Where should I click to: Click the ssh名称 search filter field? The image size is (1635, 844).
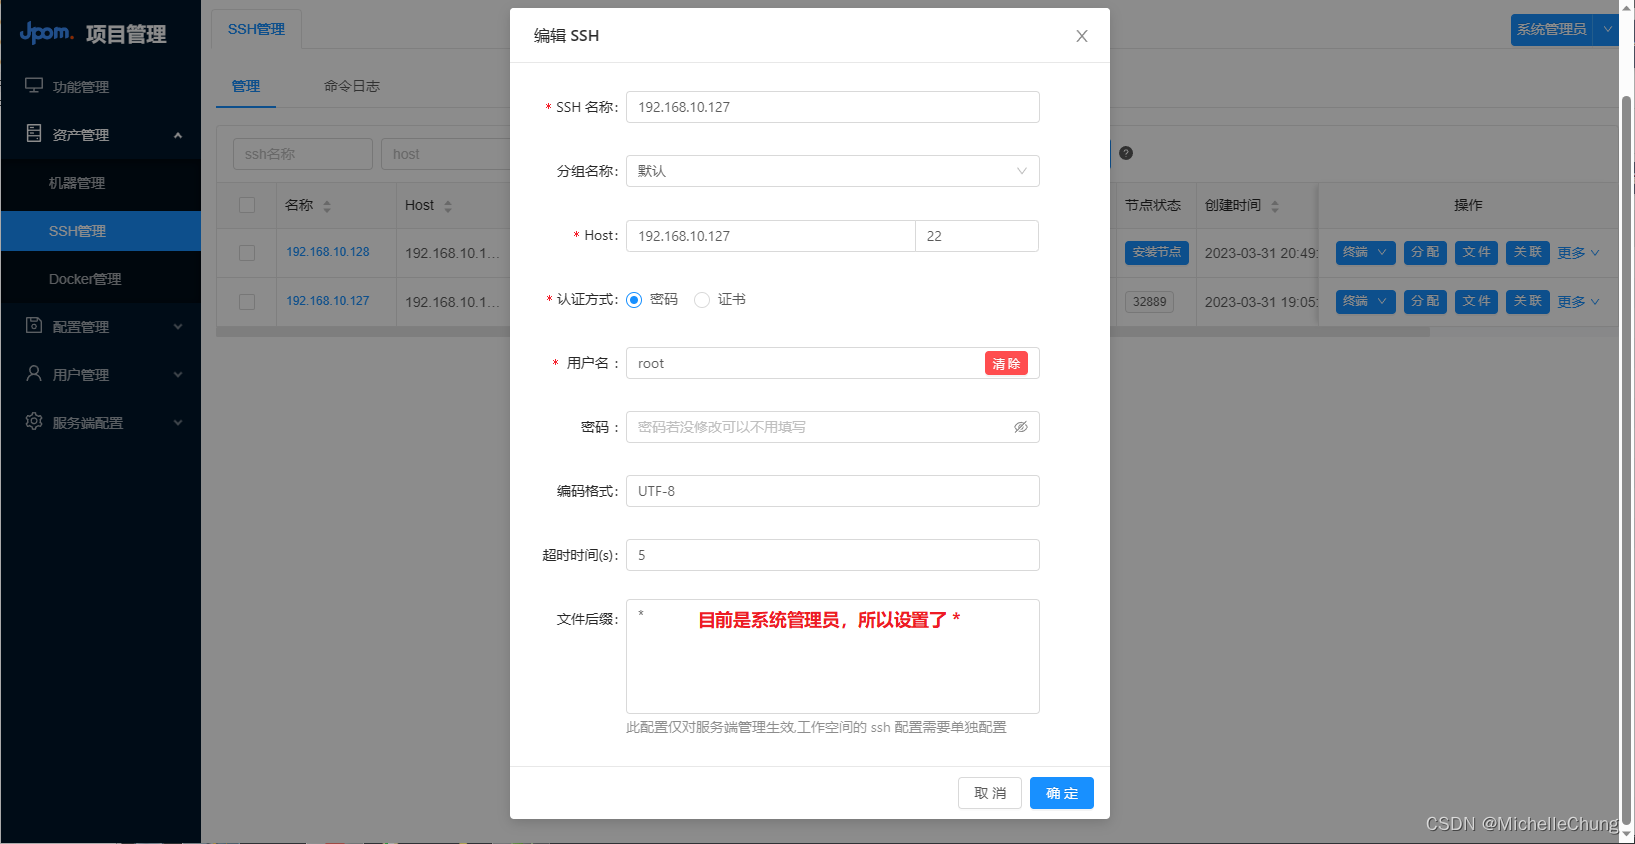click(x=303, y=154)
